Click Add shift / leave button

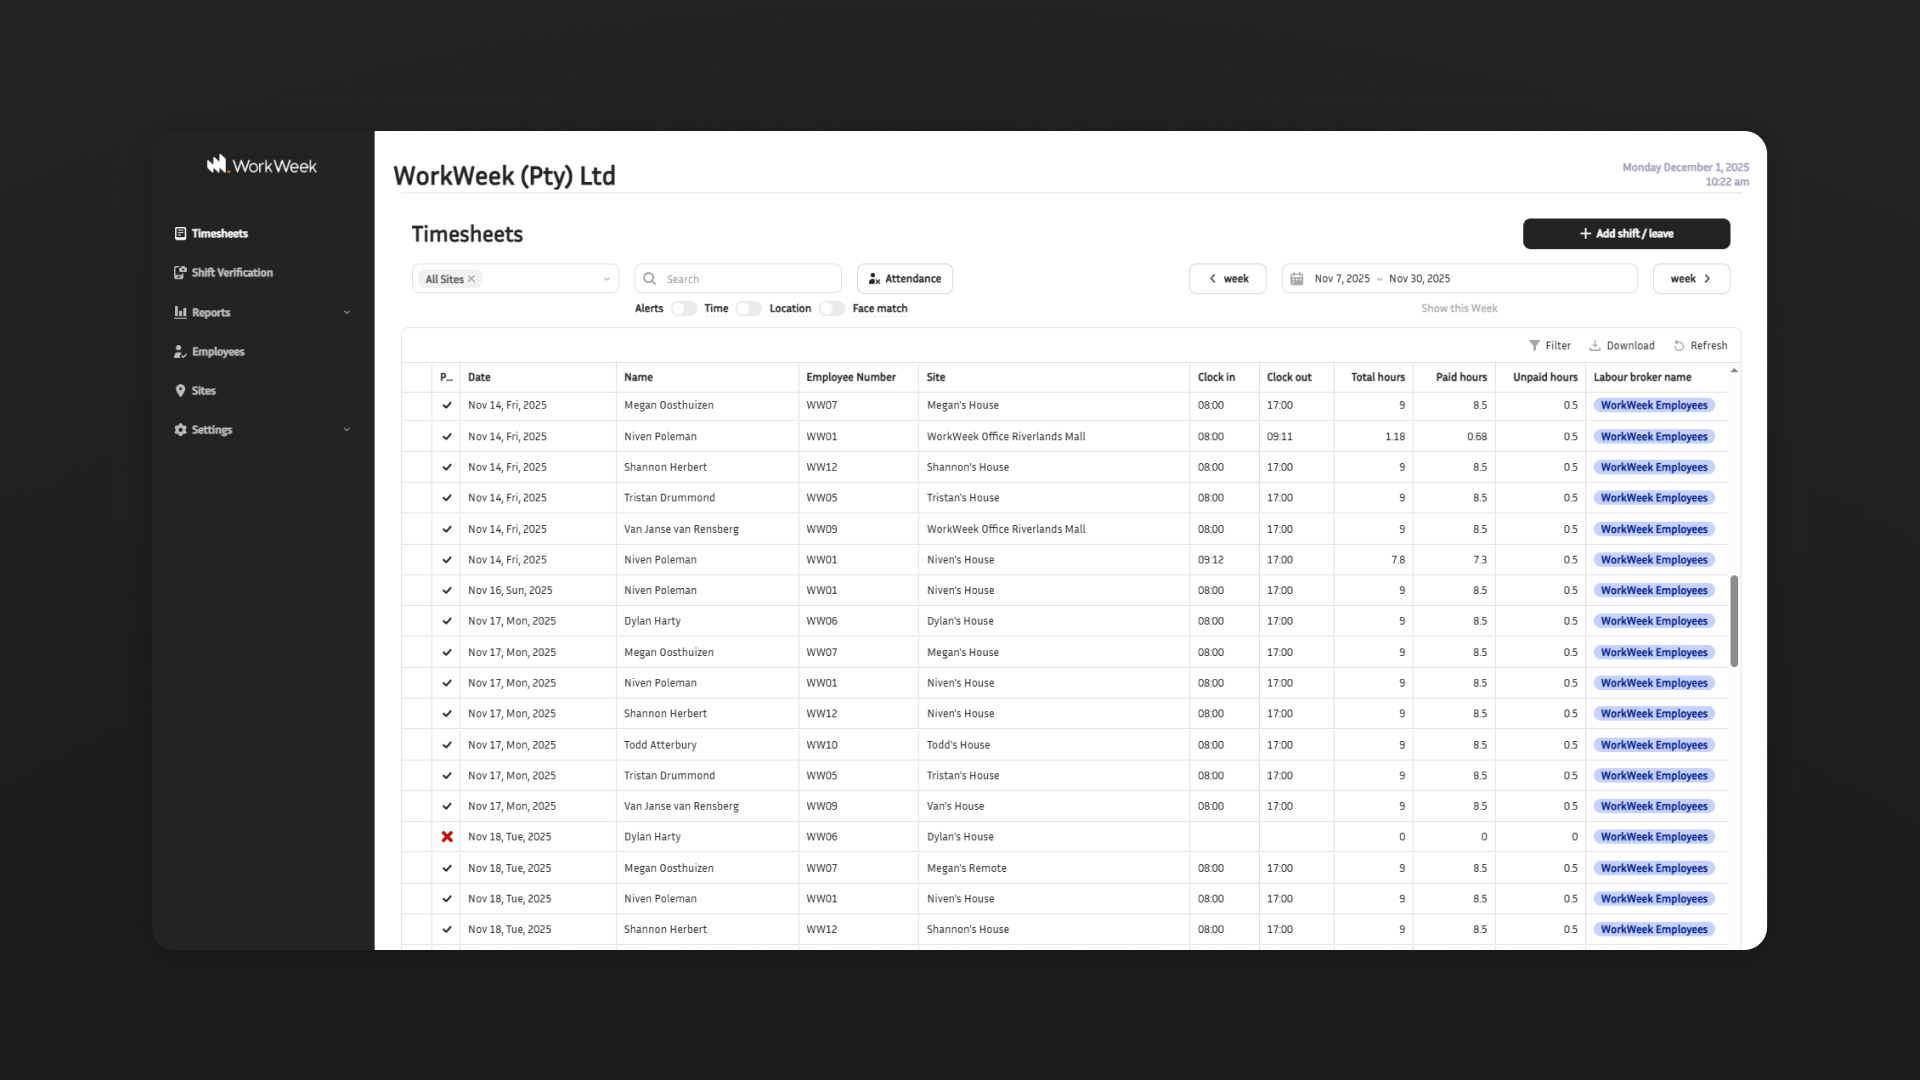[1626, 233]
